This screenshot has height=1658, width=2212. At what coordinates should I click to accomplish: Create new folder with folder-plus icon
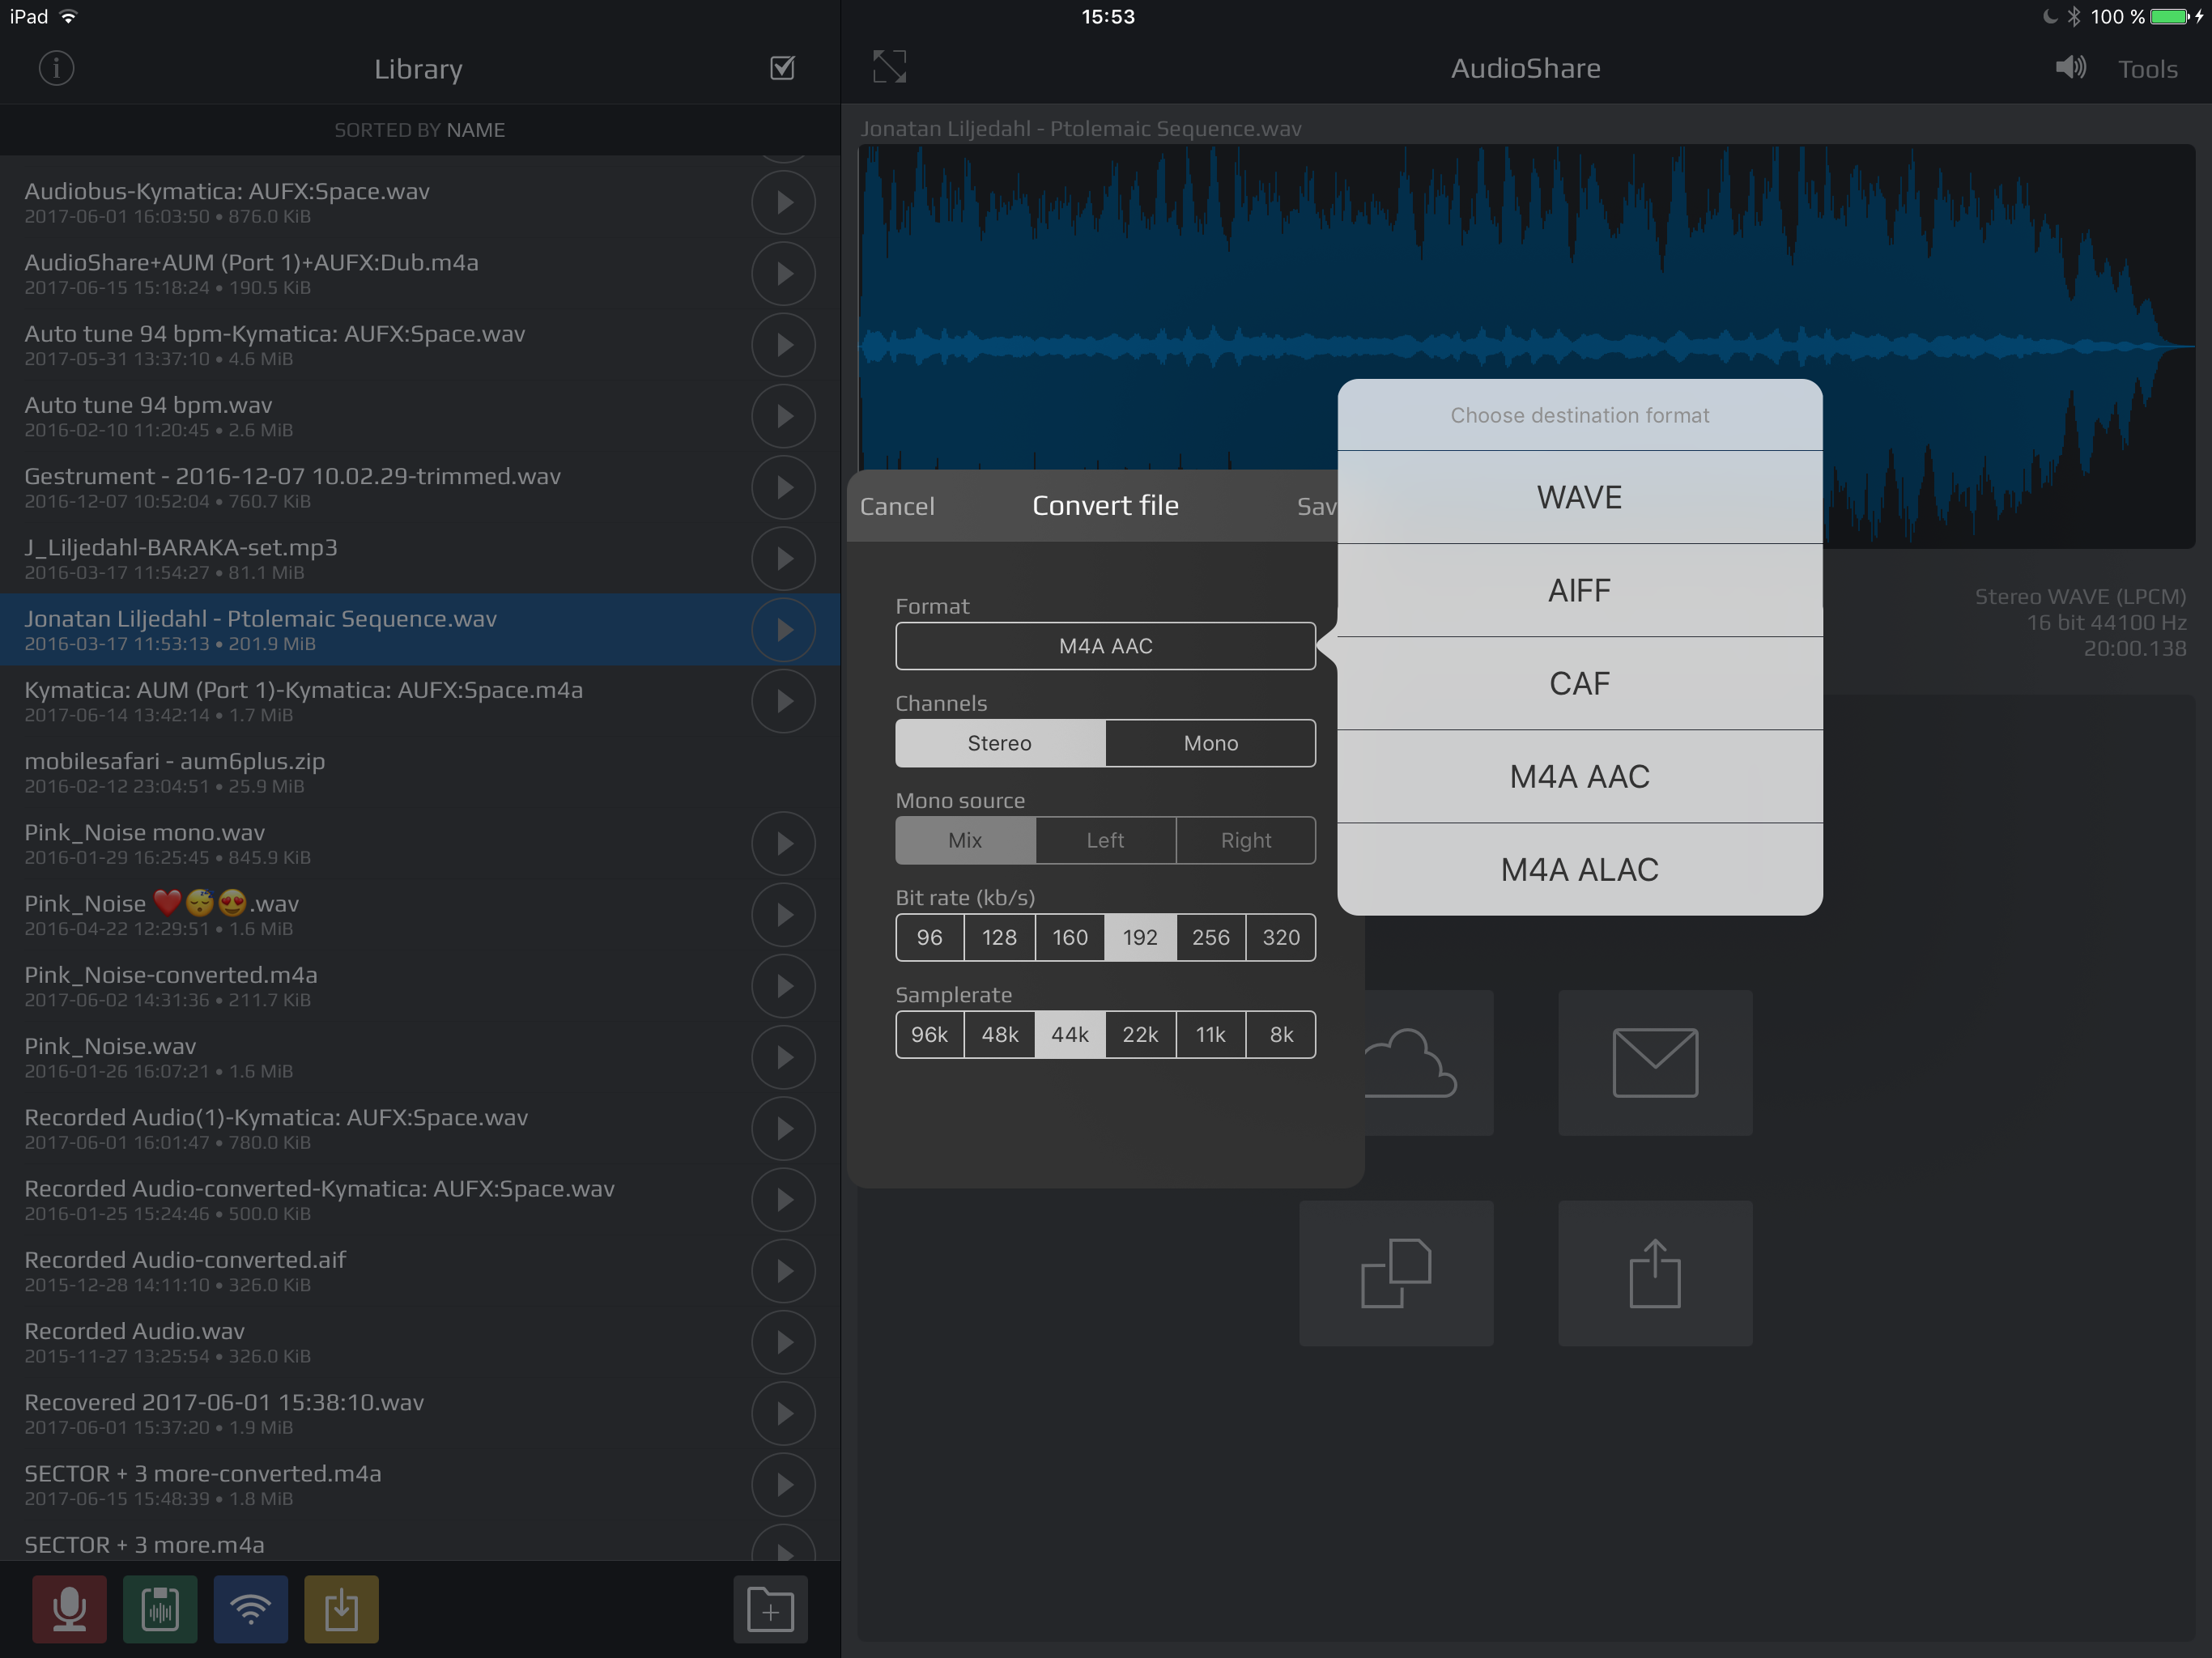coord(770,1609)
